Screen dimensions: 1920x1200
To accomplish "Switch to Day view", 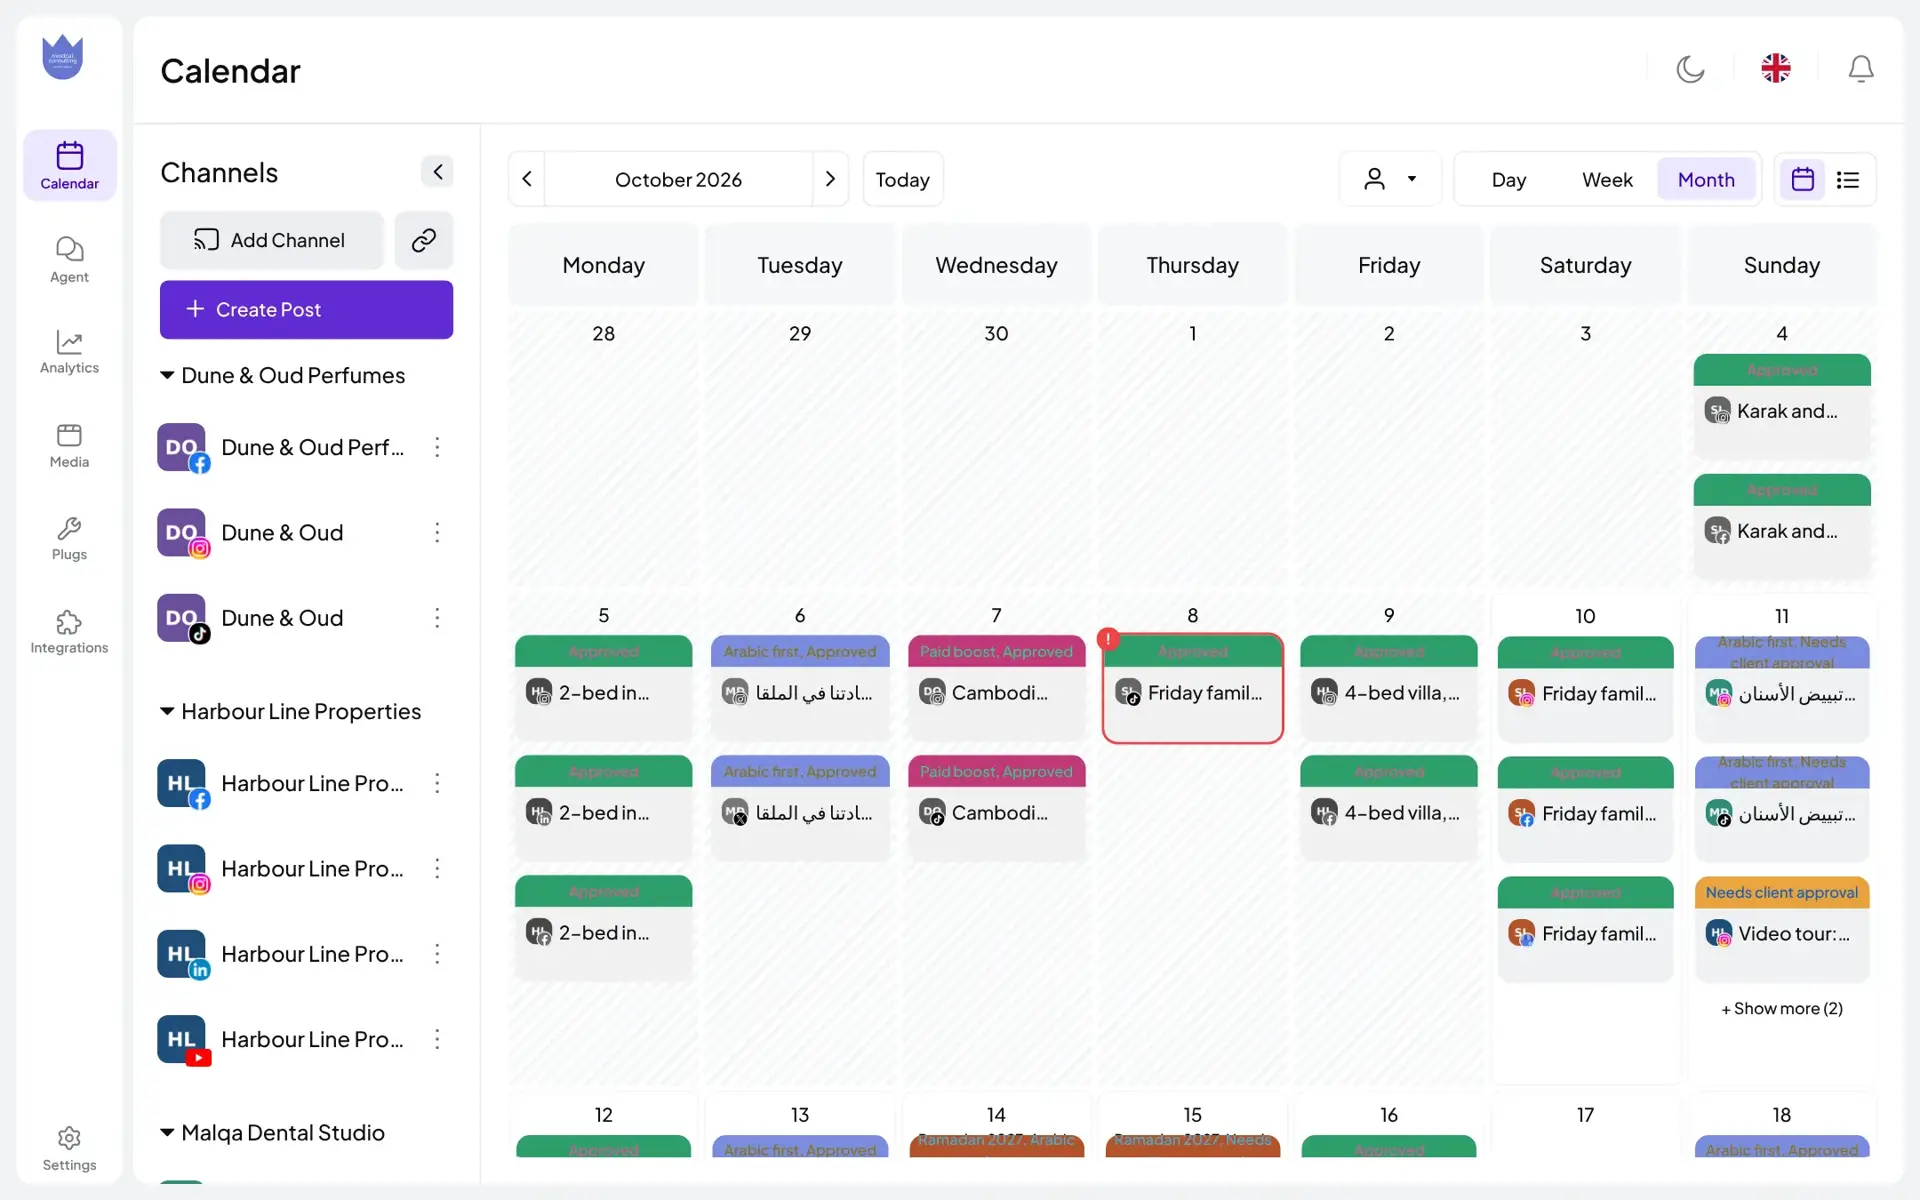I will click(x=1508, y=180).
